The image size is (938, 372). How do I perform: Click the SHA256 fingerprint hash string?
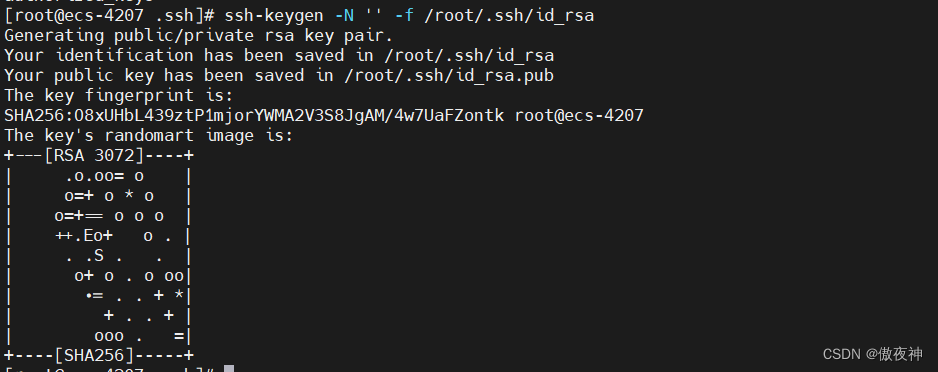pyautogui.click(x=254, y=115)
